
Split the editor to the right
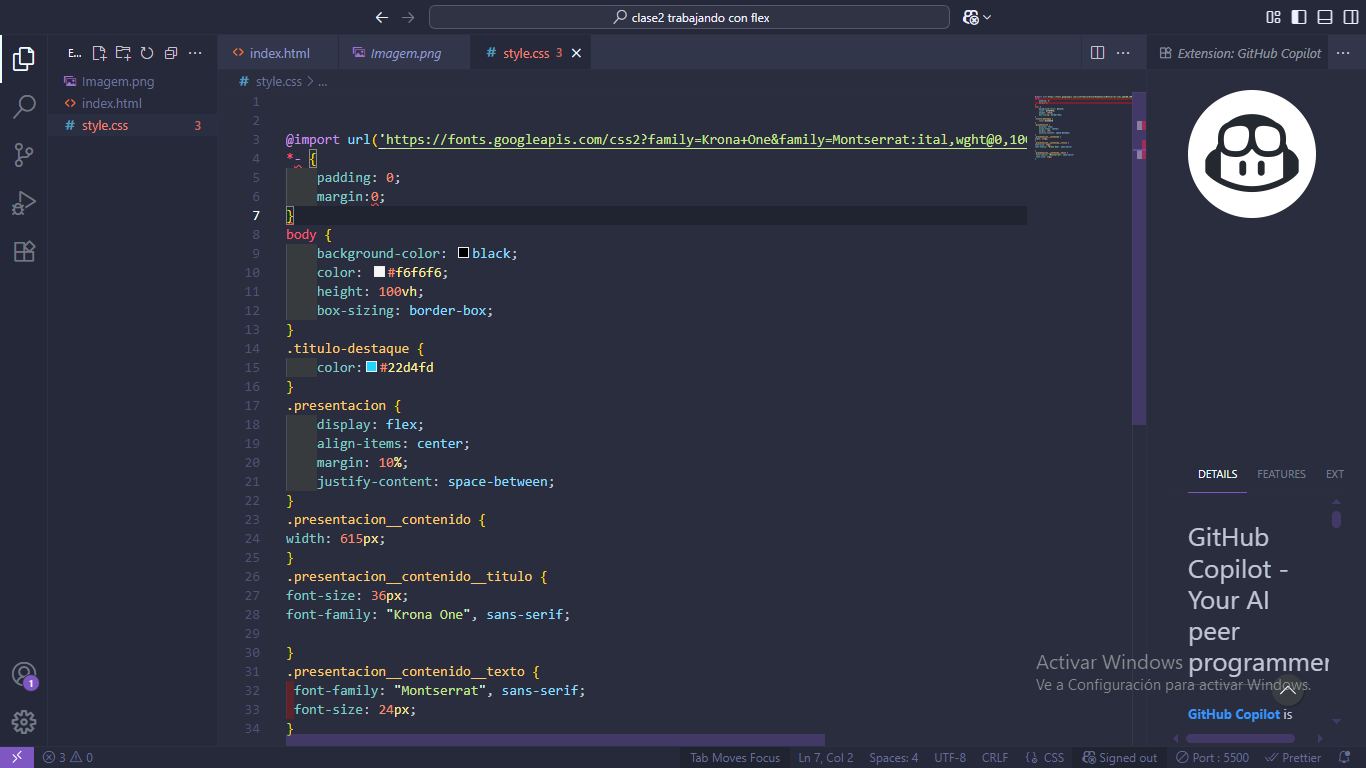pos(1097,53)
